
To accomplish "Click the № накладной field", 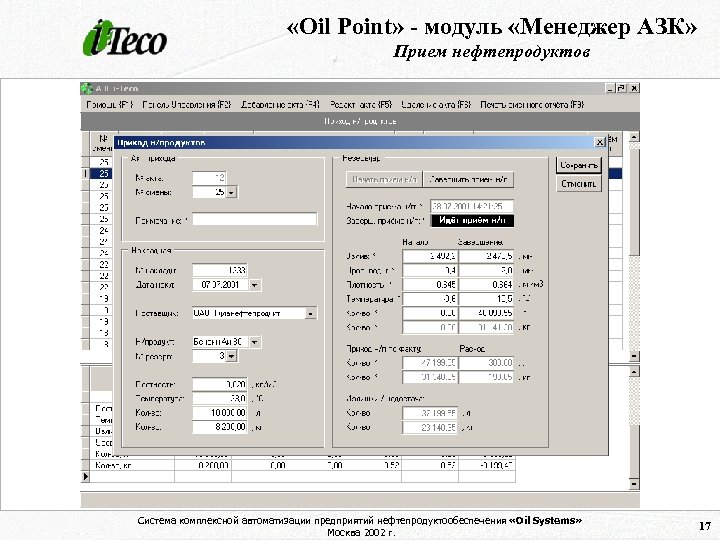I will pyautogui.click(x=220, y=270).
